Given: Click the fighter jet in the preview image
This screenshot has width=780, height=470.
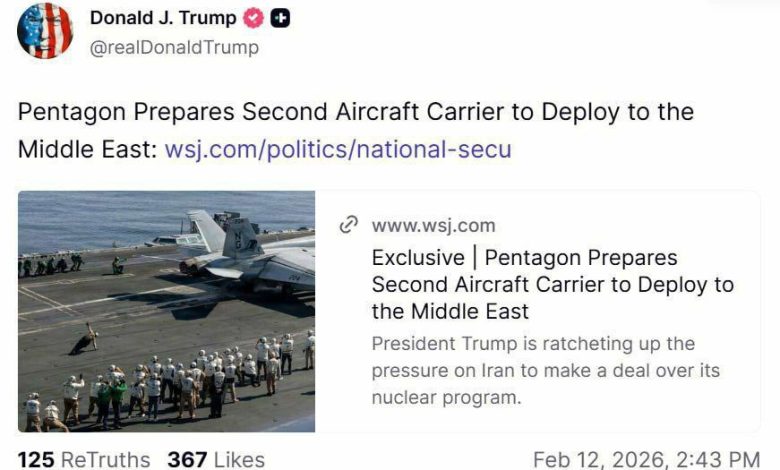Looking at the screenshot, I should click(x=245, y=250).
